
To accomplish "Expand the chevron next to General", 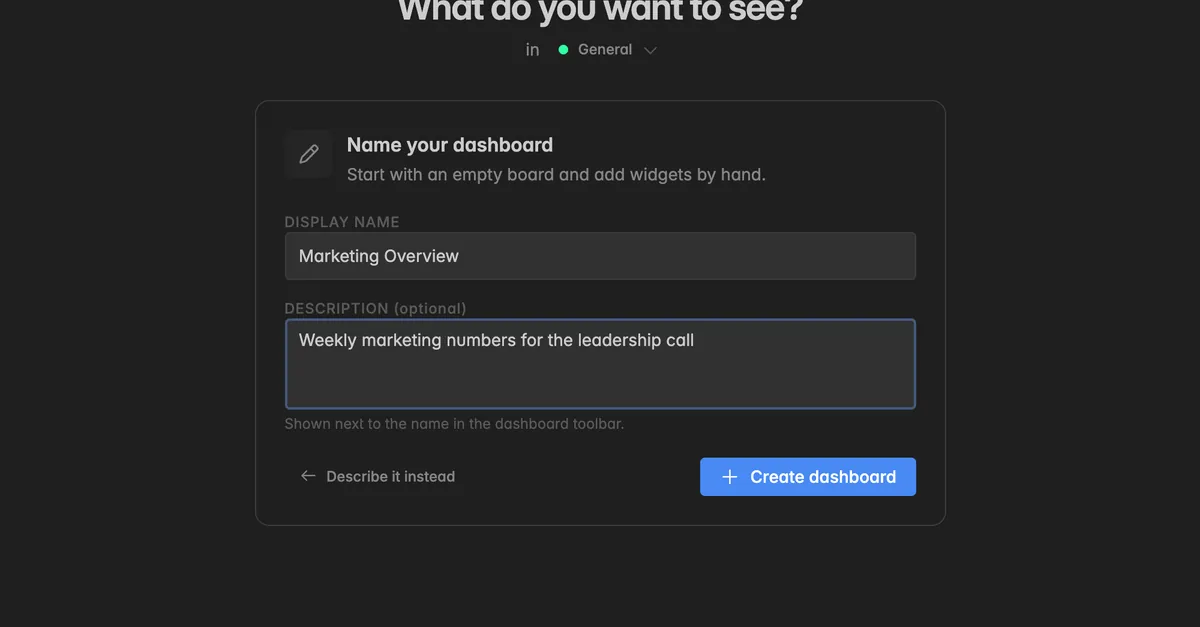I will click(650, 50).
